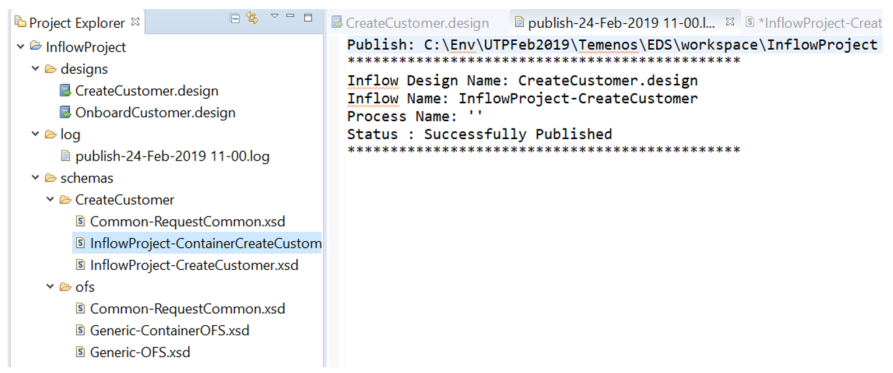Image resolution: width=893 pixels, height=373 pixels.
Task: Switch to CreateCustomer.design editor tab
Action: point(411,23)
